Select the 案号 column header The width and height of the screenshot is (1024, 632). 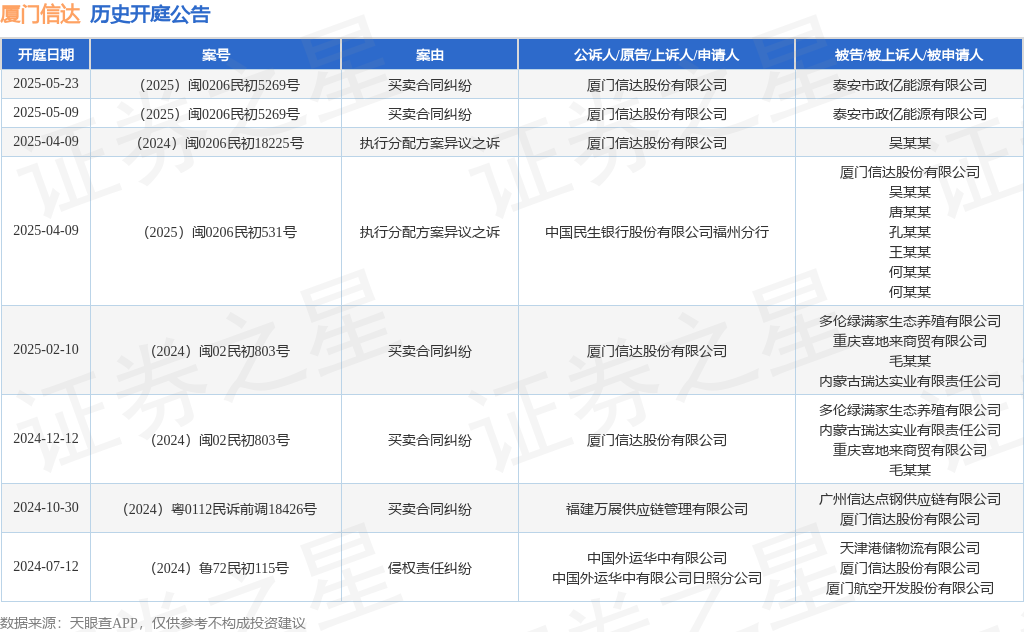point(216,55)
